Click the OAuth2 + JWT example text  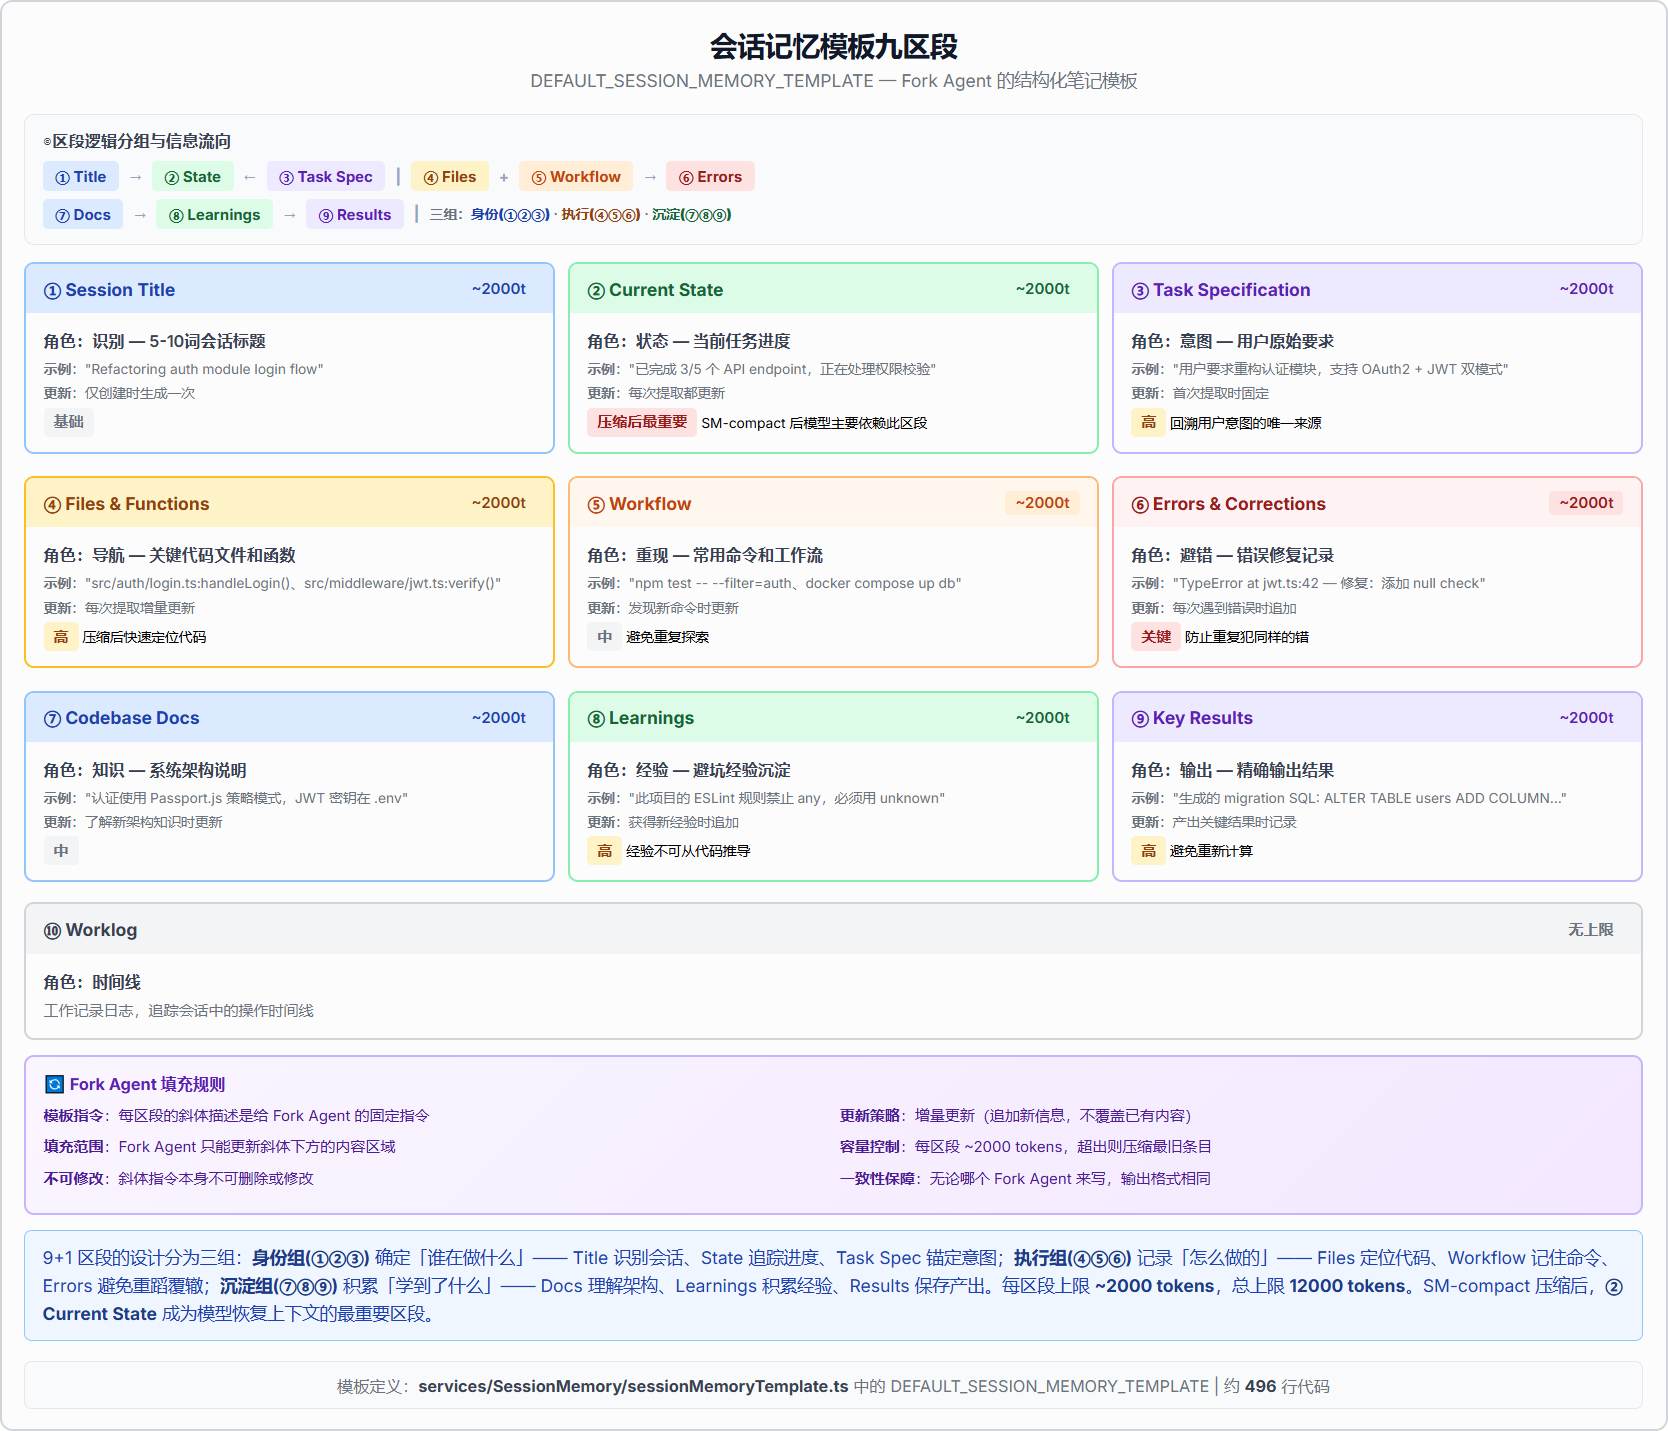1341,369
